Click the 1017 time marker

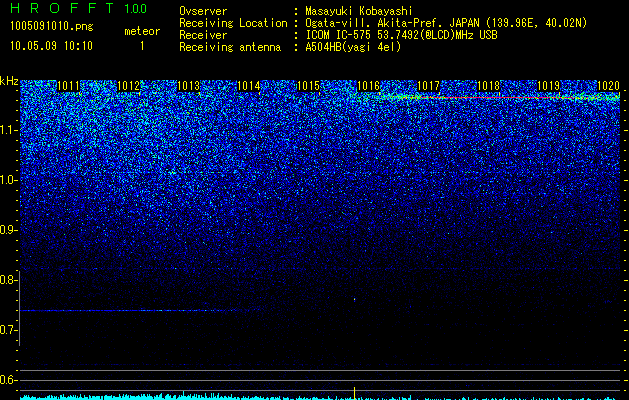click(428, 86)
